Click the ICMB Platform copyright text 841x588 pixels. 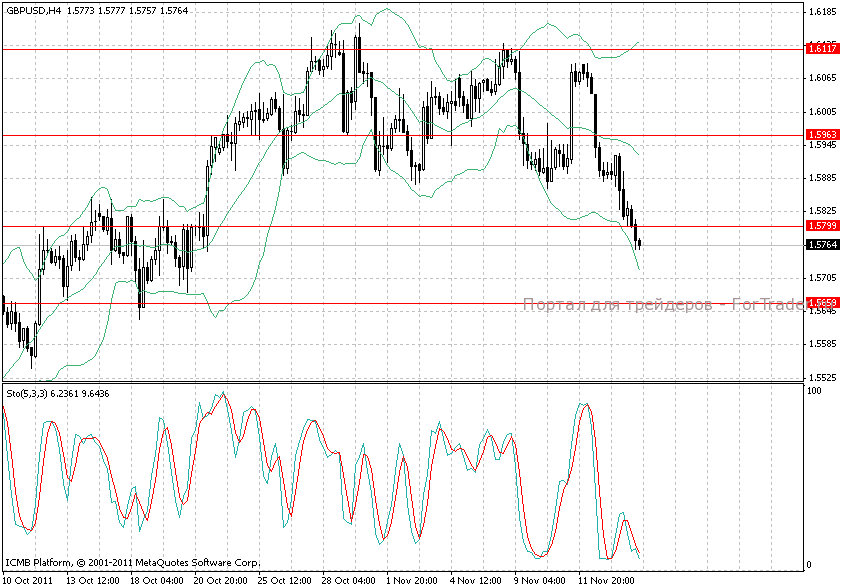(133, 563)
